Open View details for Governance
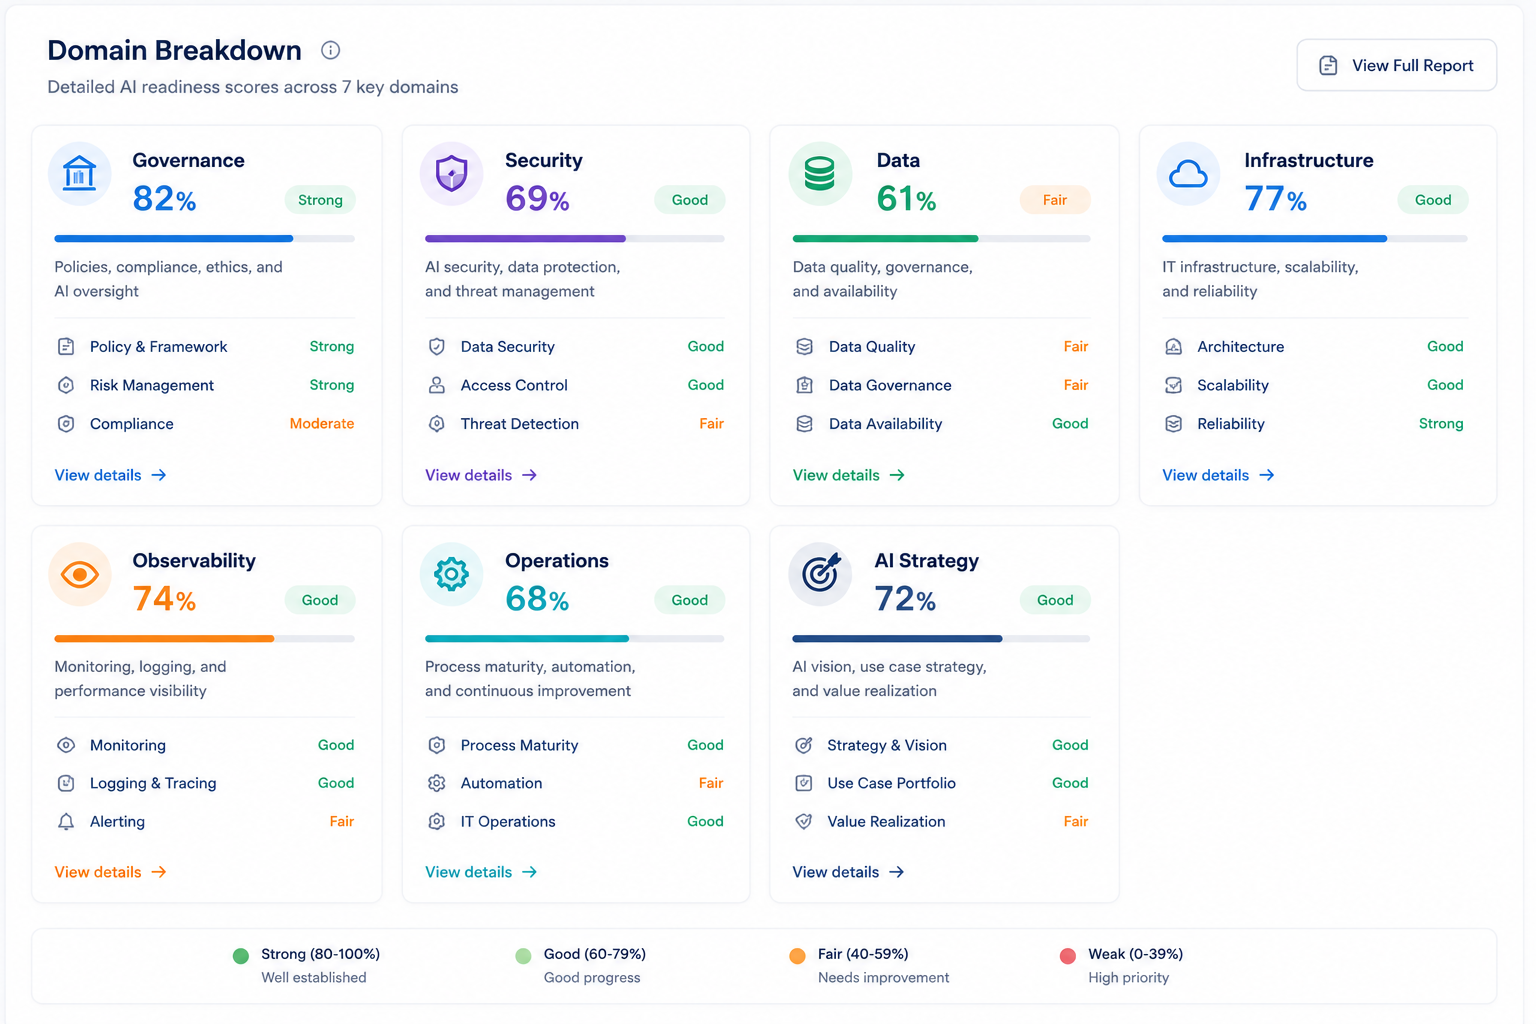The height and width of the screenshot is (1024, 1536). [110, 475]
